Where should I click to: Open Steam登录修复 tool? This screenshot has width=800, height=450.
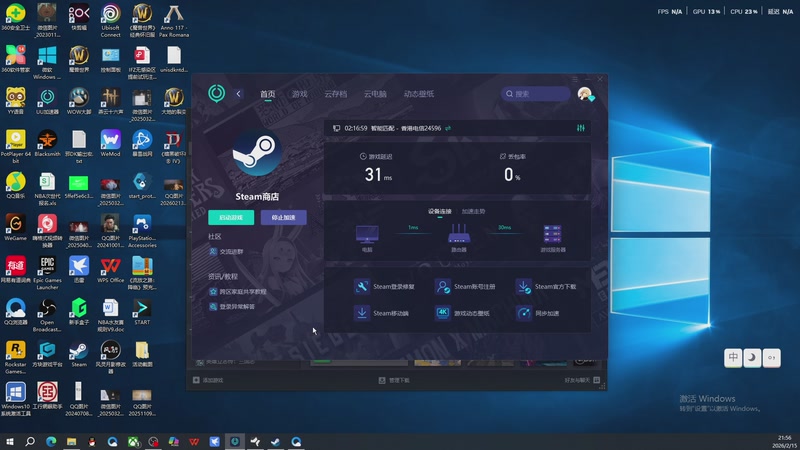pos(384,286)
